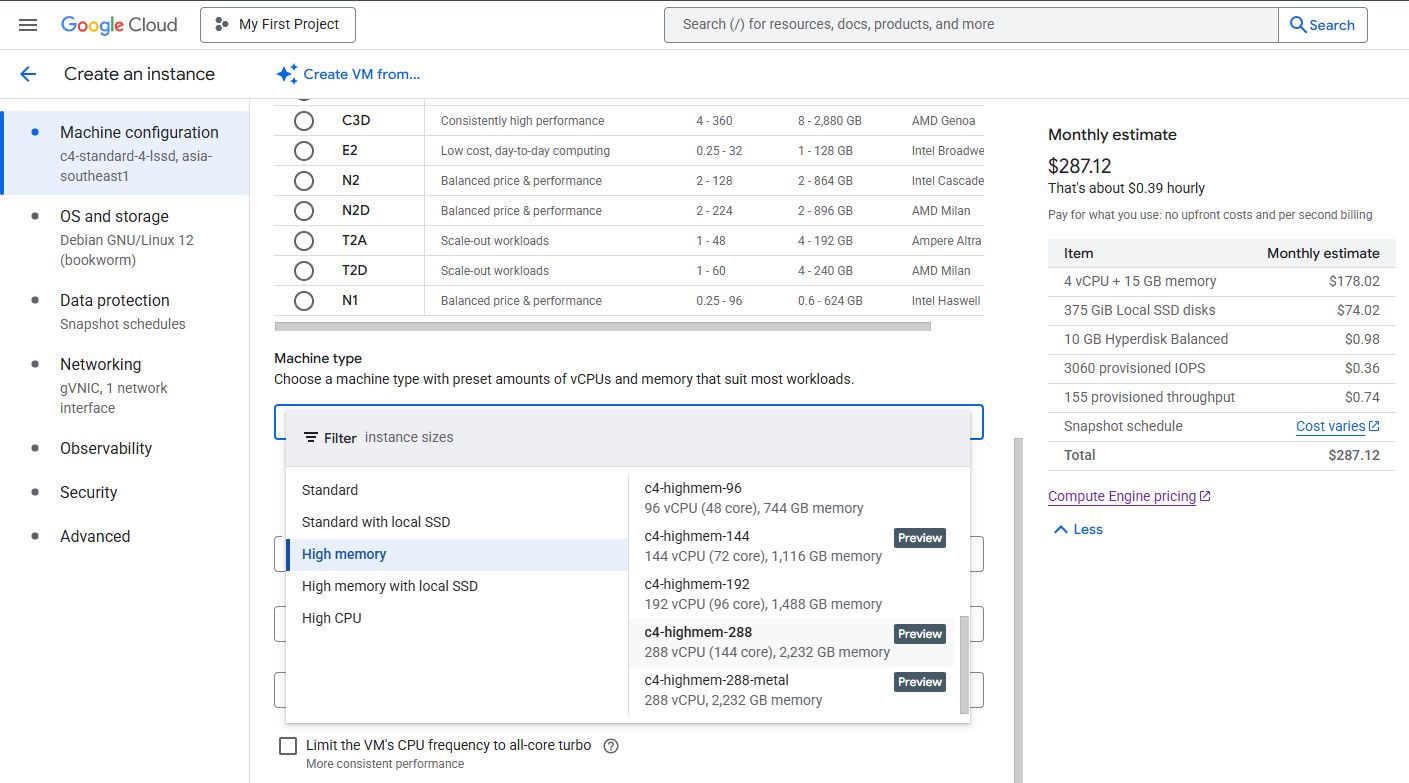
Task: Open the My First Project selector
Action: point(277,25)
